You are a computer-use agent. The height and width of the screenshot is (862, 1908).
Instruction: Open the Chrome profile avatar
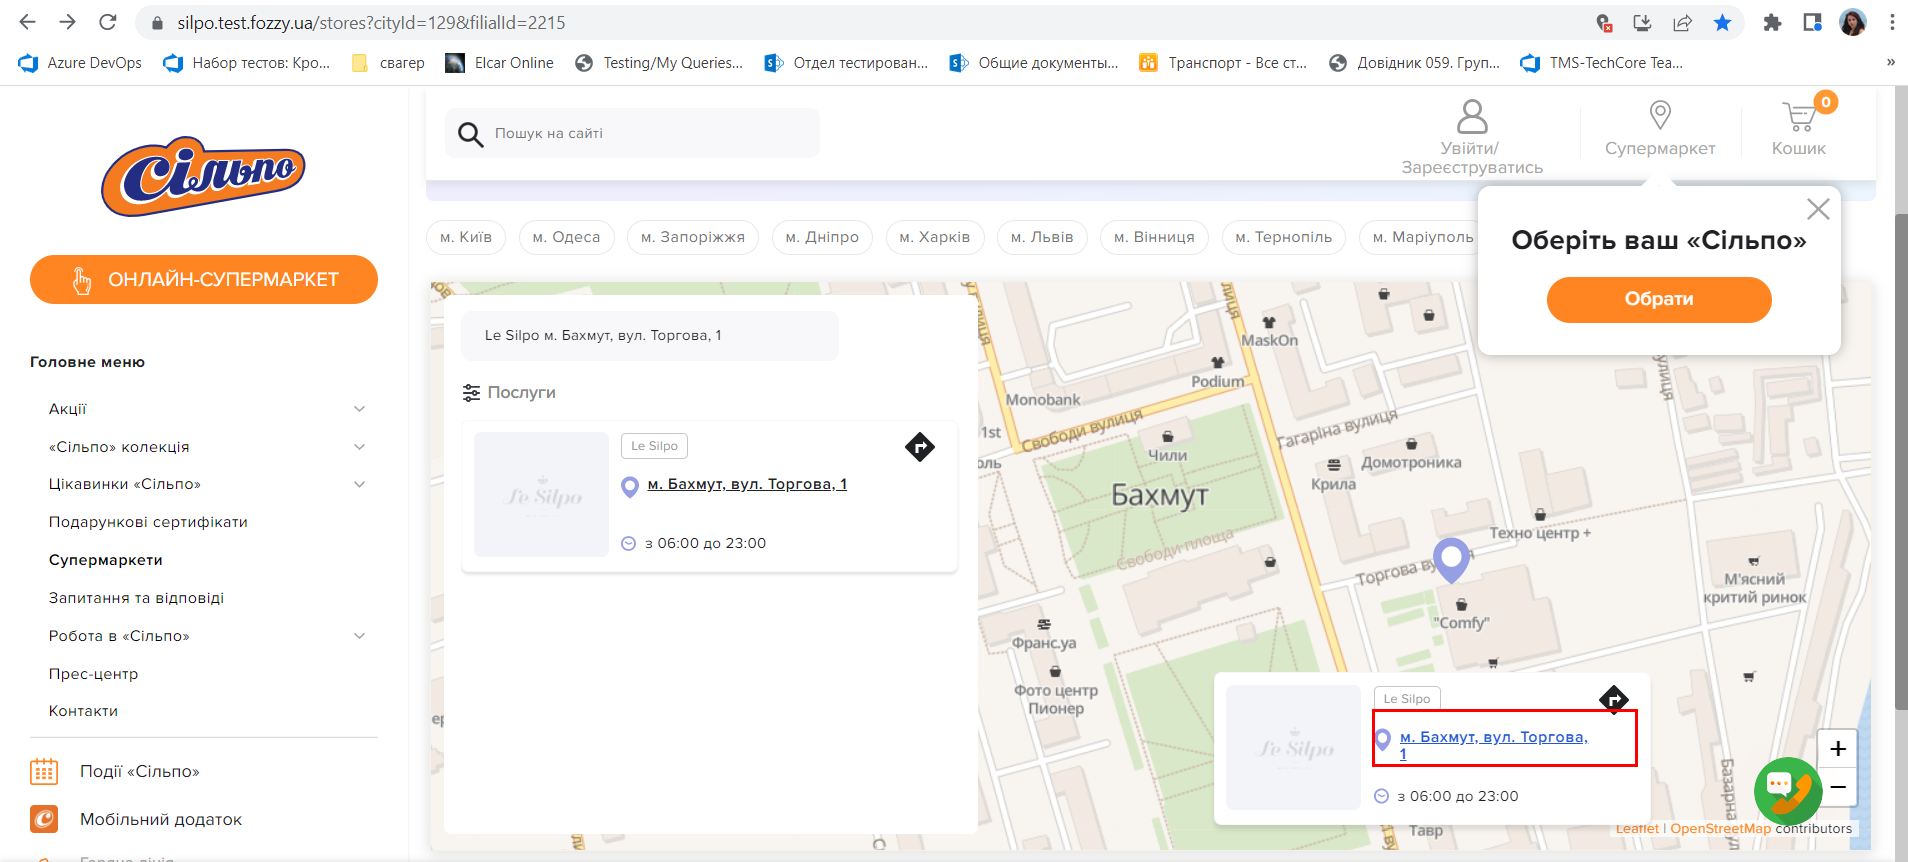[1852, 22]
